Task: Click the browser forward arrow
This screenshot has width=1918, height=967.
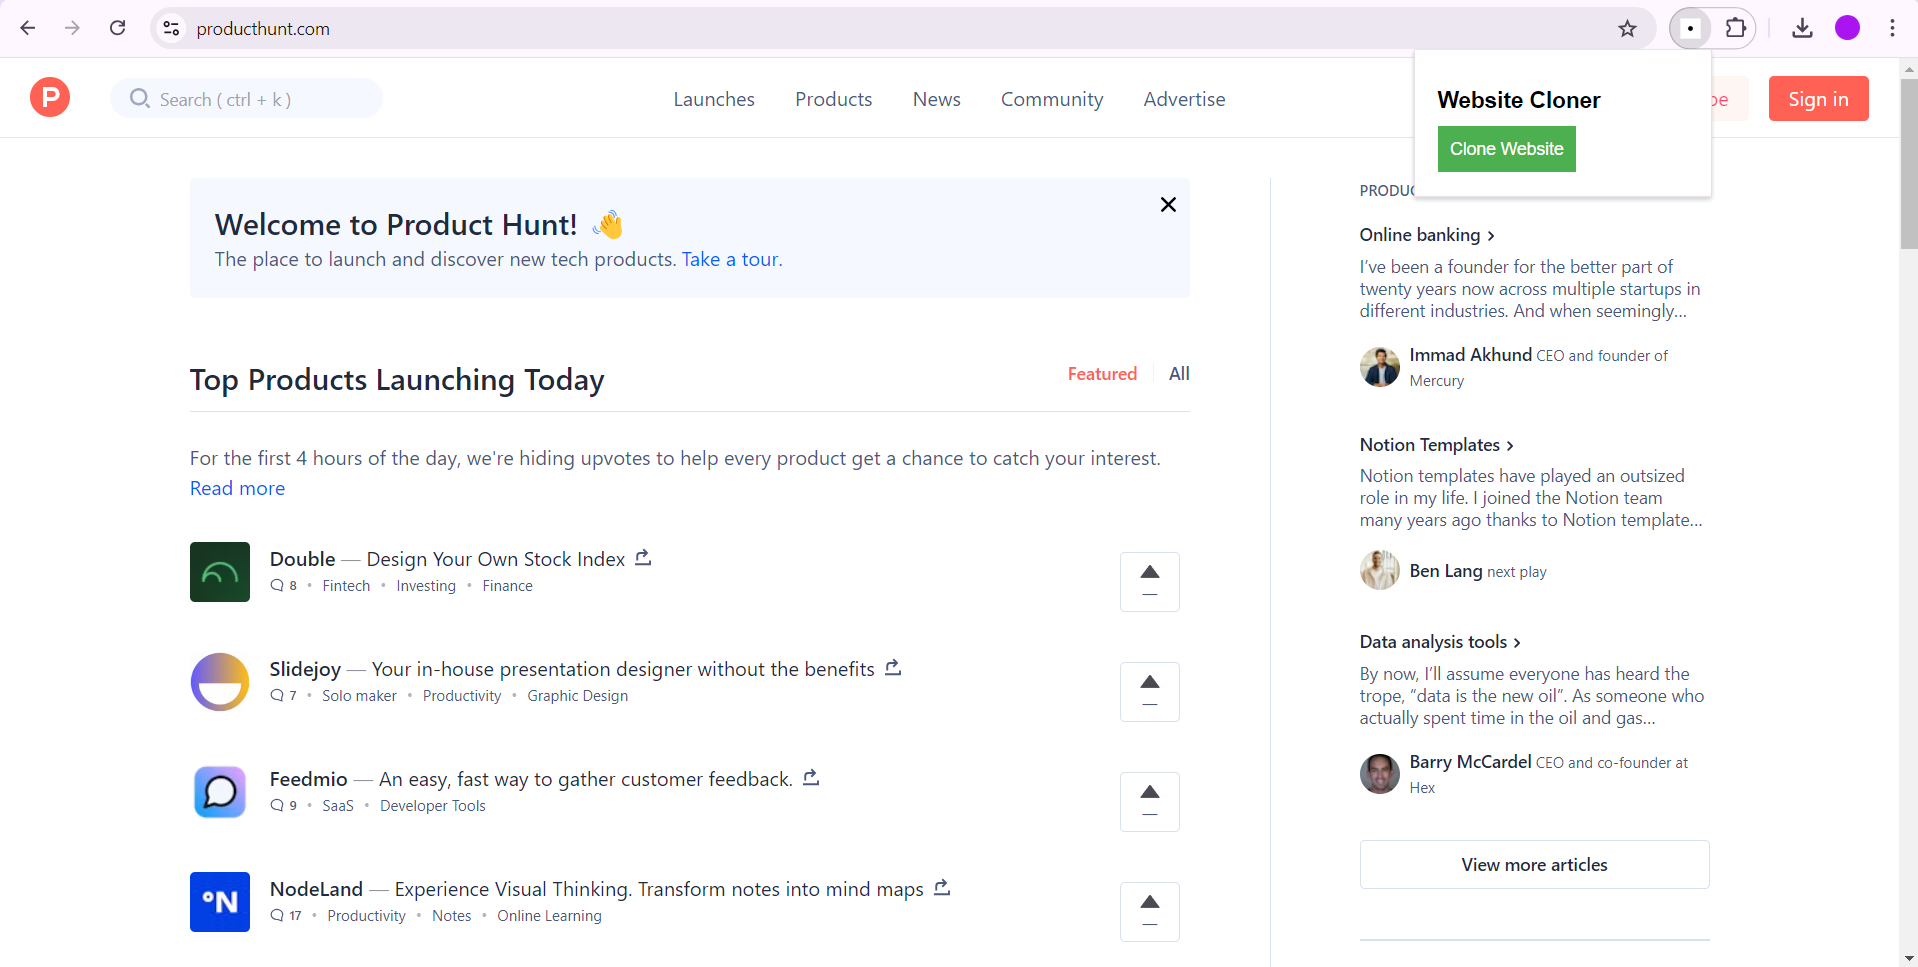Action: point(72,28)
